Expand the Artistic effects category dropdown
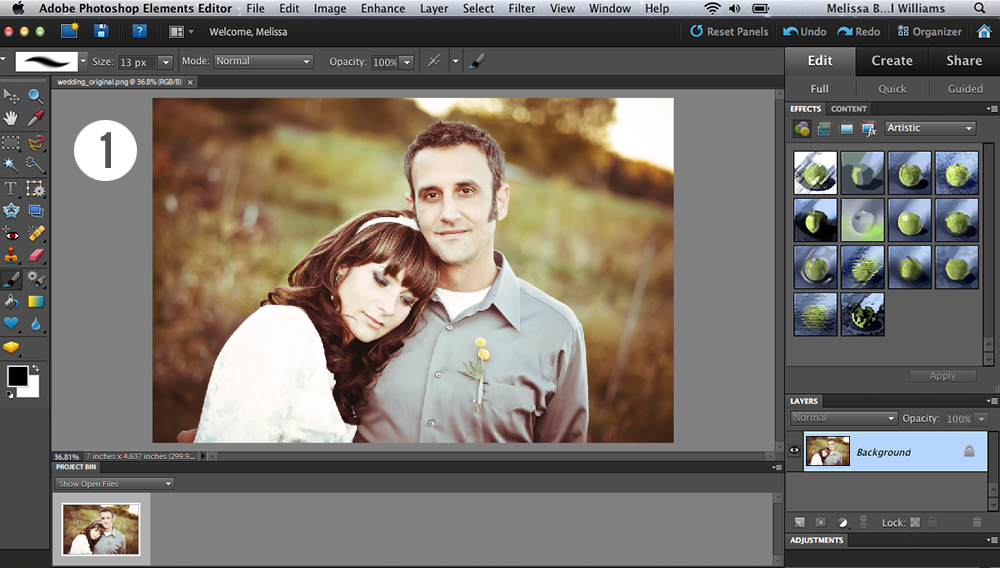This screenshot has width=1000, height=568. tap(929, 128)
